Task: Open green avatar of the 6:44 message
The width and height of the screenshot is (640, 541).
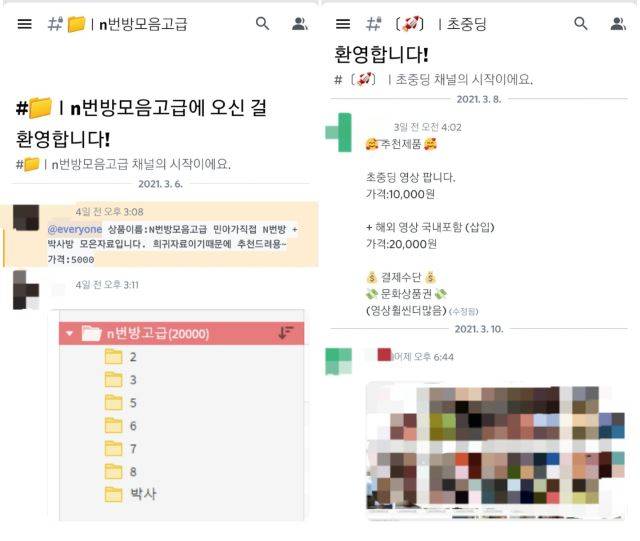Action: pyautogui.click(x=338, y=361)
